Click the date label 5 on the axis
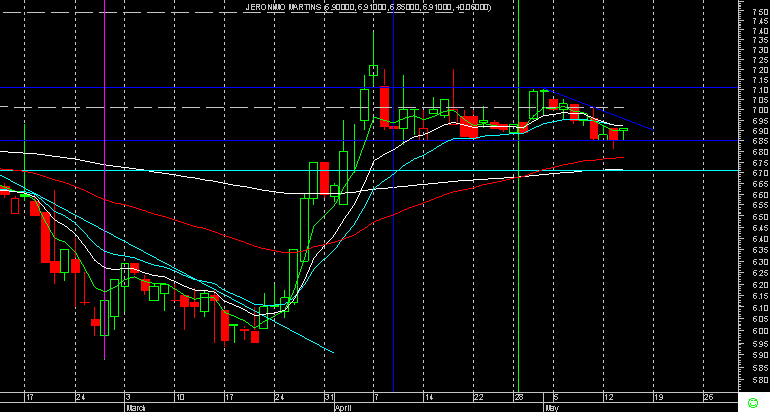 coord(556,397)
